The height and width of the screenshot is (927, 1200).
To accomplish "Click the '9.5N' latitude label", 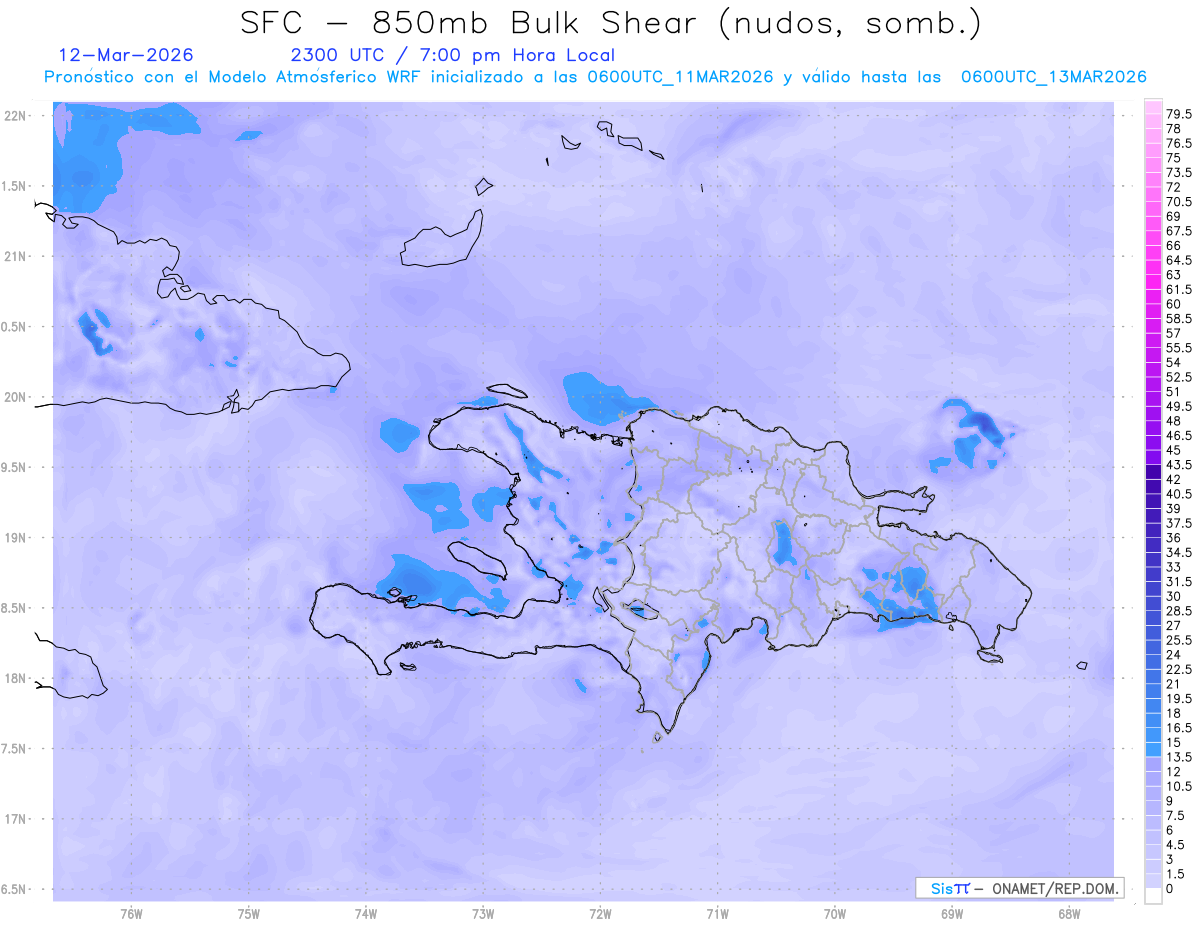I will click(x=15, y=467).
